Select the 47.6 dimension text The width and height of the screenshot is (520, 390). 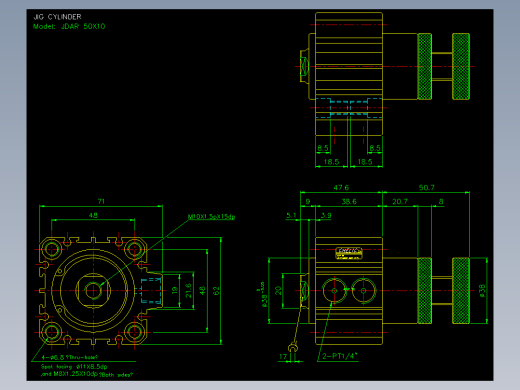pyautogui.click(x=341, y=188)
